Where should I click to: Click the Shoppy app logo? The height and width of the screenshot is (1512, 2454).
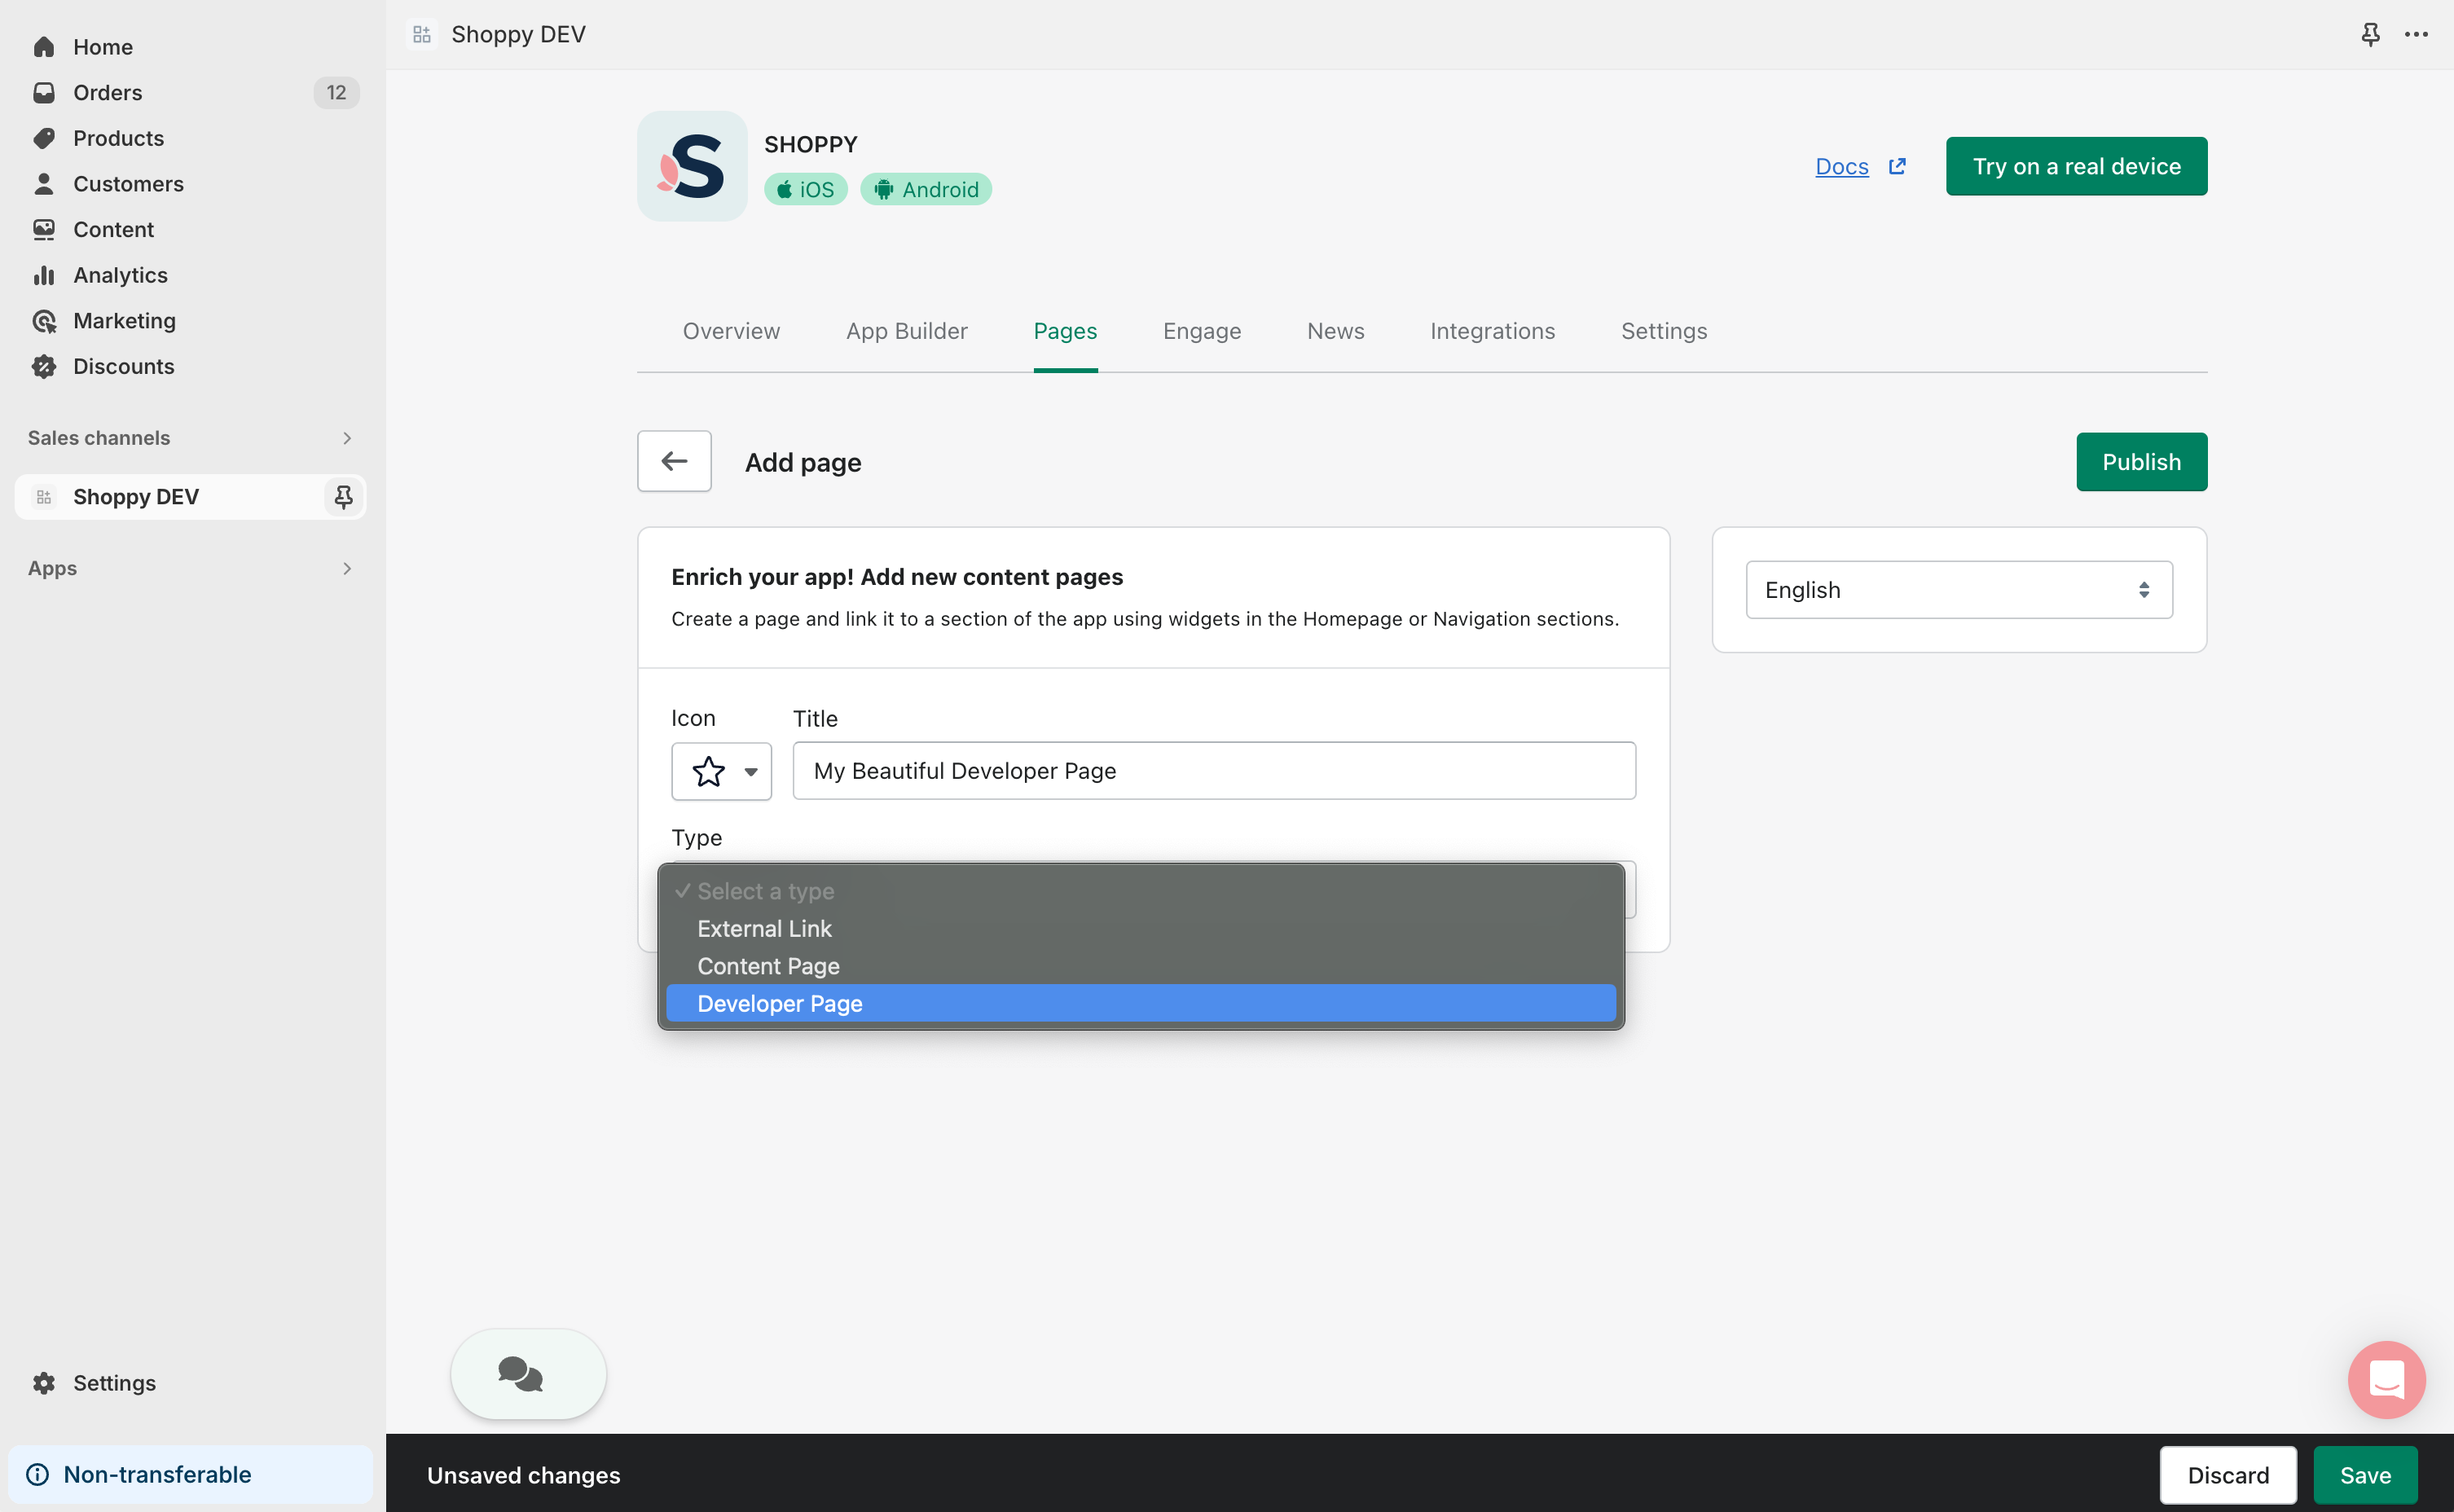pos(692,166)
